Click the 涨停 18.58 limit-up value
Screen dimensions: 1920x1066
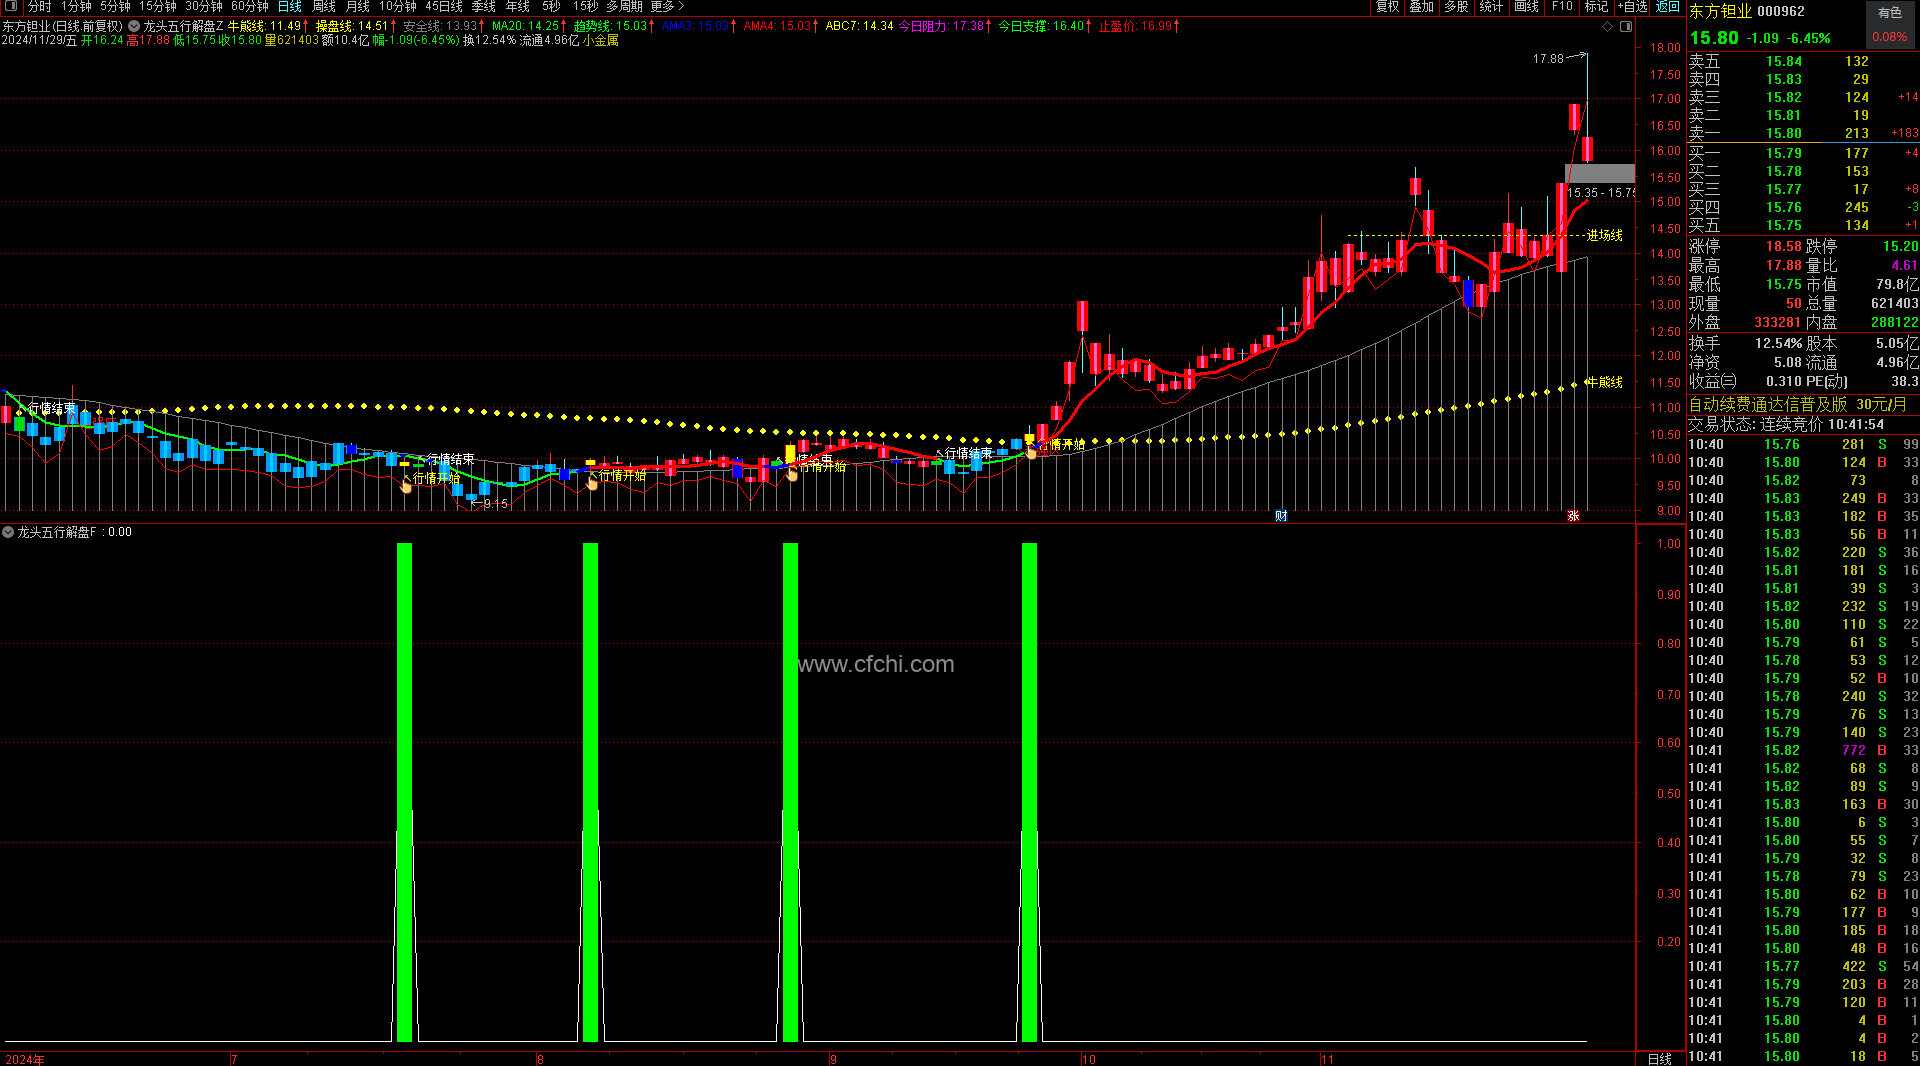click(x=1784, y=246)
